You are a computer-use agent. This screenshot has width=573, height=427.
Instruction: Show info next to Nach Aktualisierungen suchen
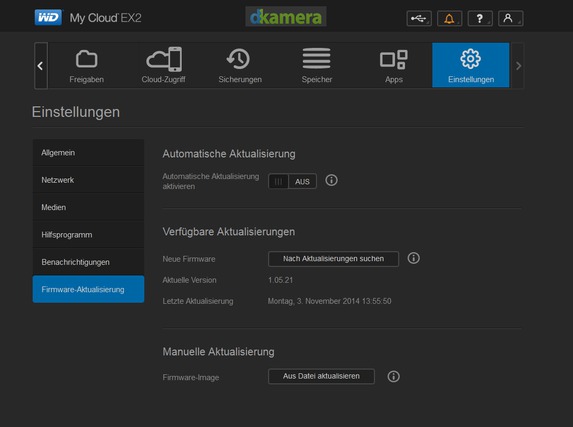point(414,258)
